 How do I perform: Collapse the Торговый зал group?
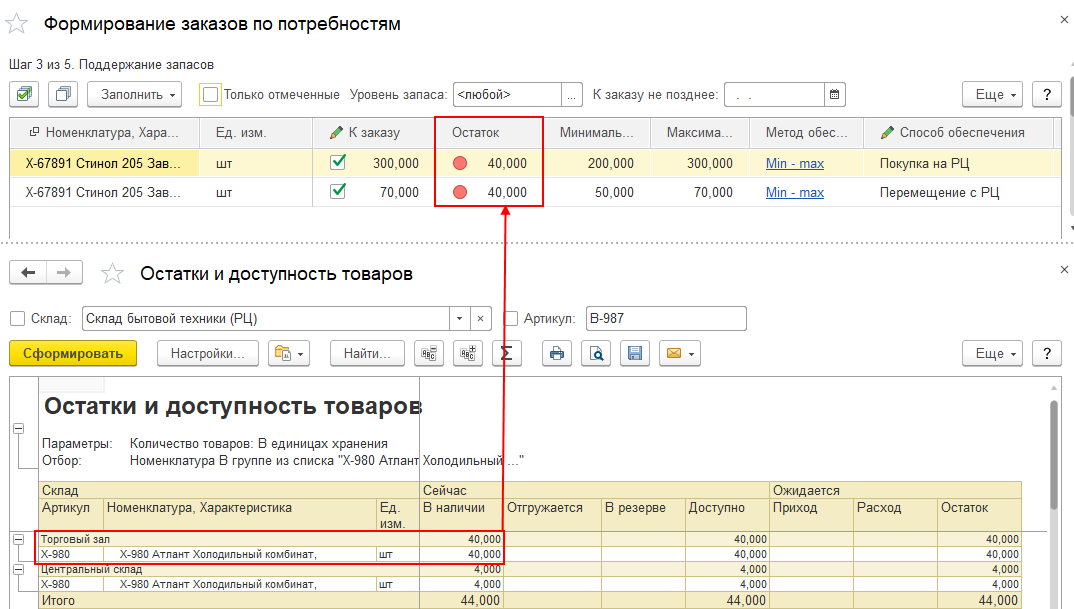click(17, 539)
